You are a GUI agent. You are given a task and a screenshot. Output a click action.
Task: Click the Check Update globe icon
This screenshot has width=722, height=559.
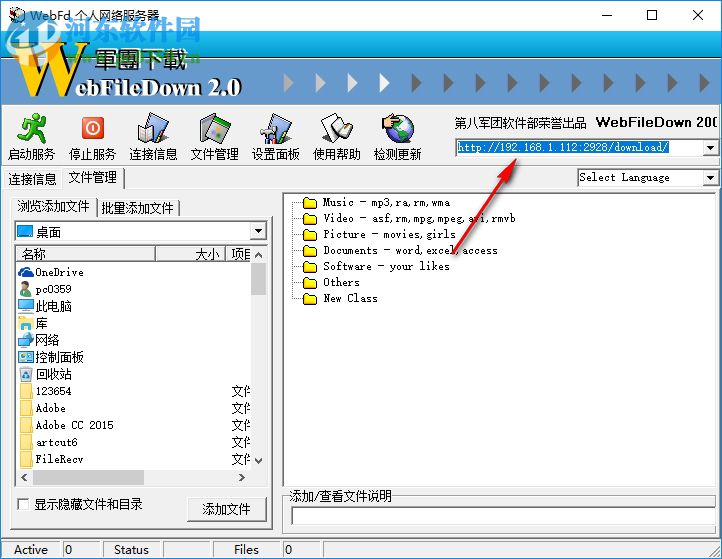click(x=397, y=128)
